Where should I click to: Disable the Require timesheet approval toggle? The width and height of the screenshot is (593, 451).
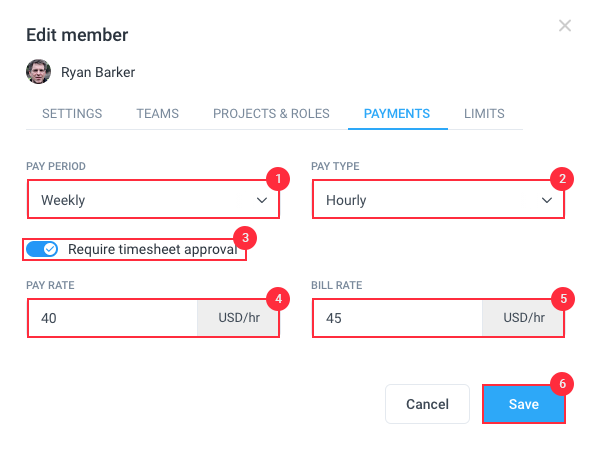(42, 249)
